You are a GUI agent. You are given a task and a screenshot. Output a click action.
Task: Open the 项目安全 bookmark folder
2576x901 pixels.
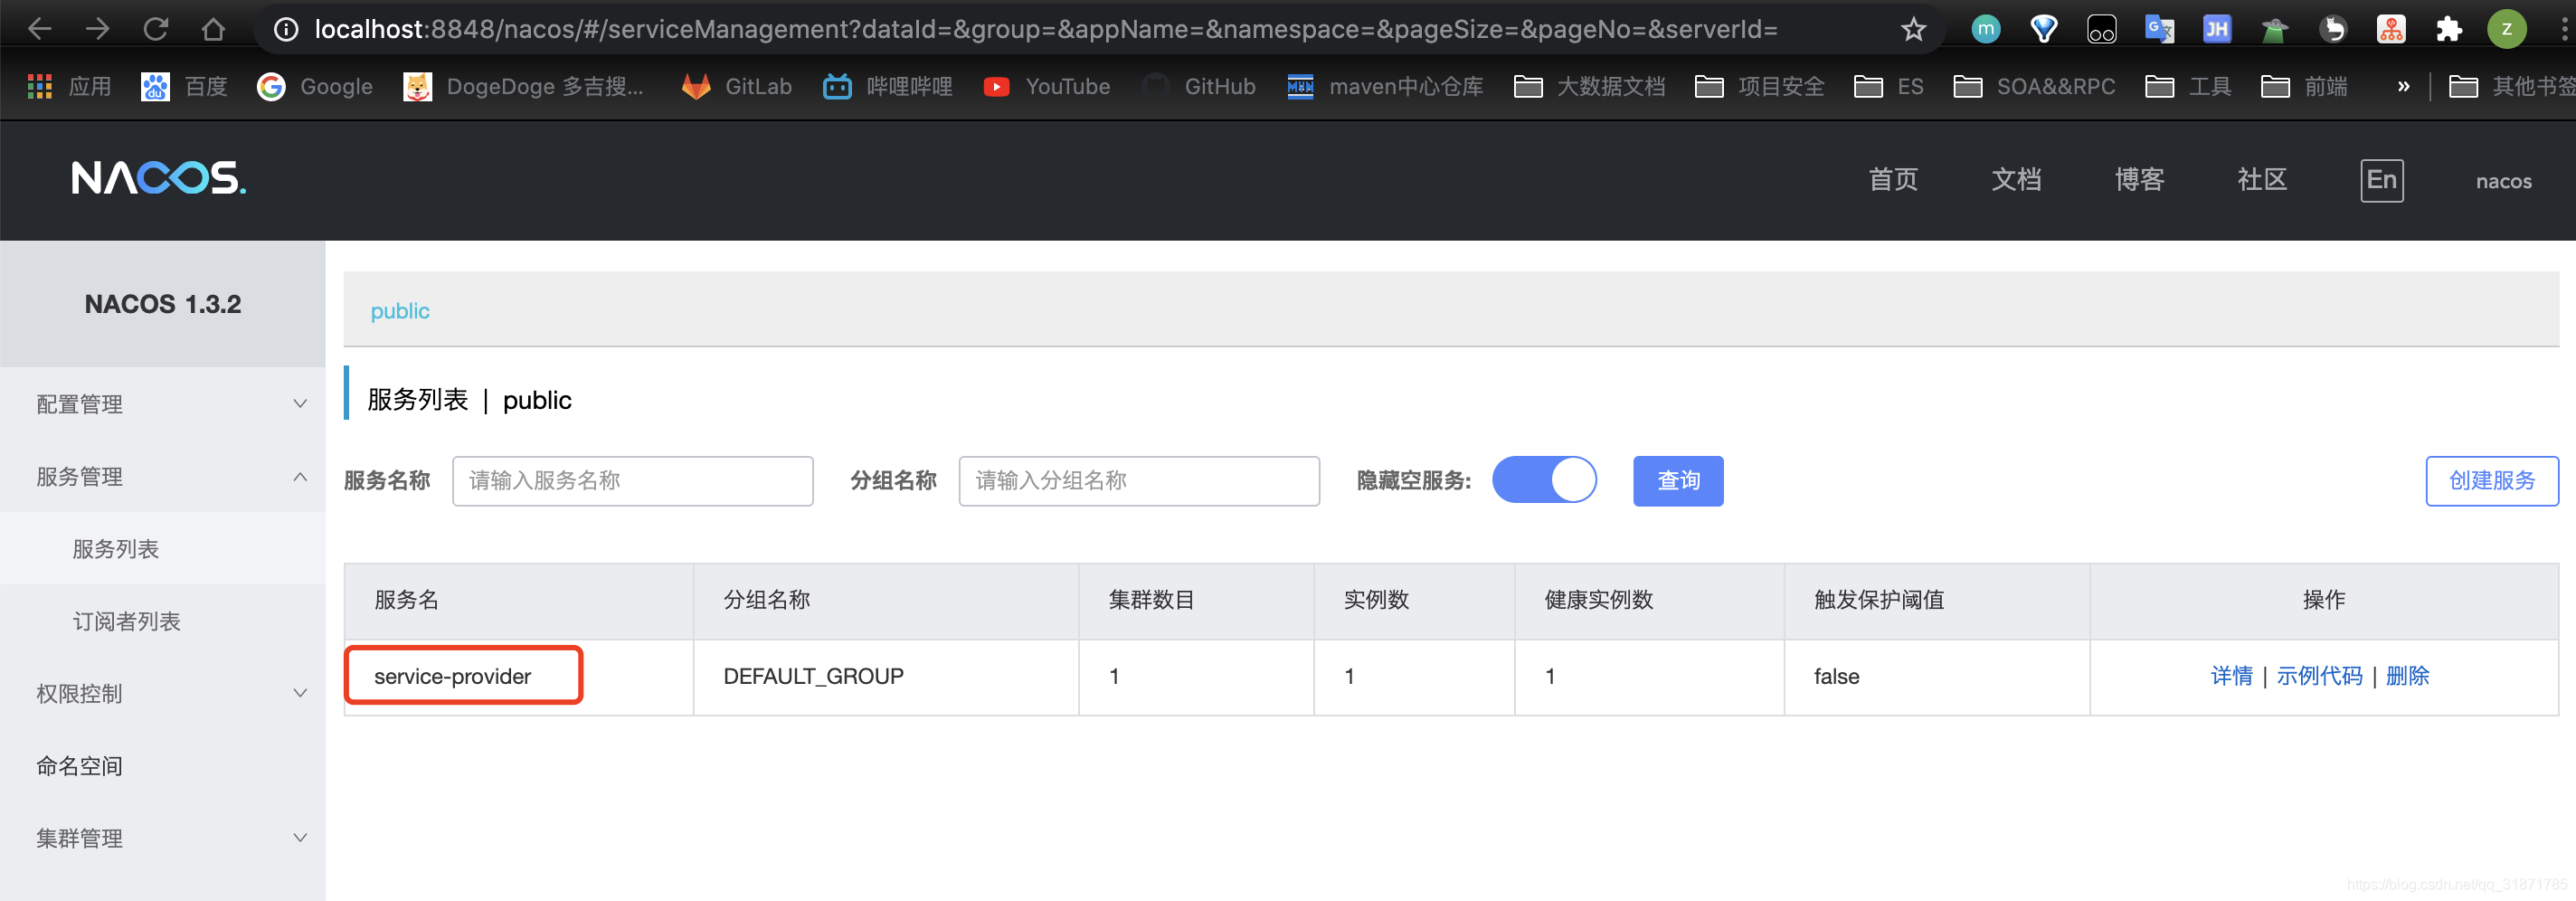pos(1759,87)
